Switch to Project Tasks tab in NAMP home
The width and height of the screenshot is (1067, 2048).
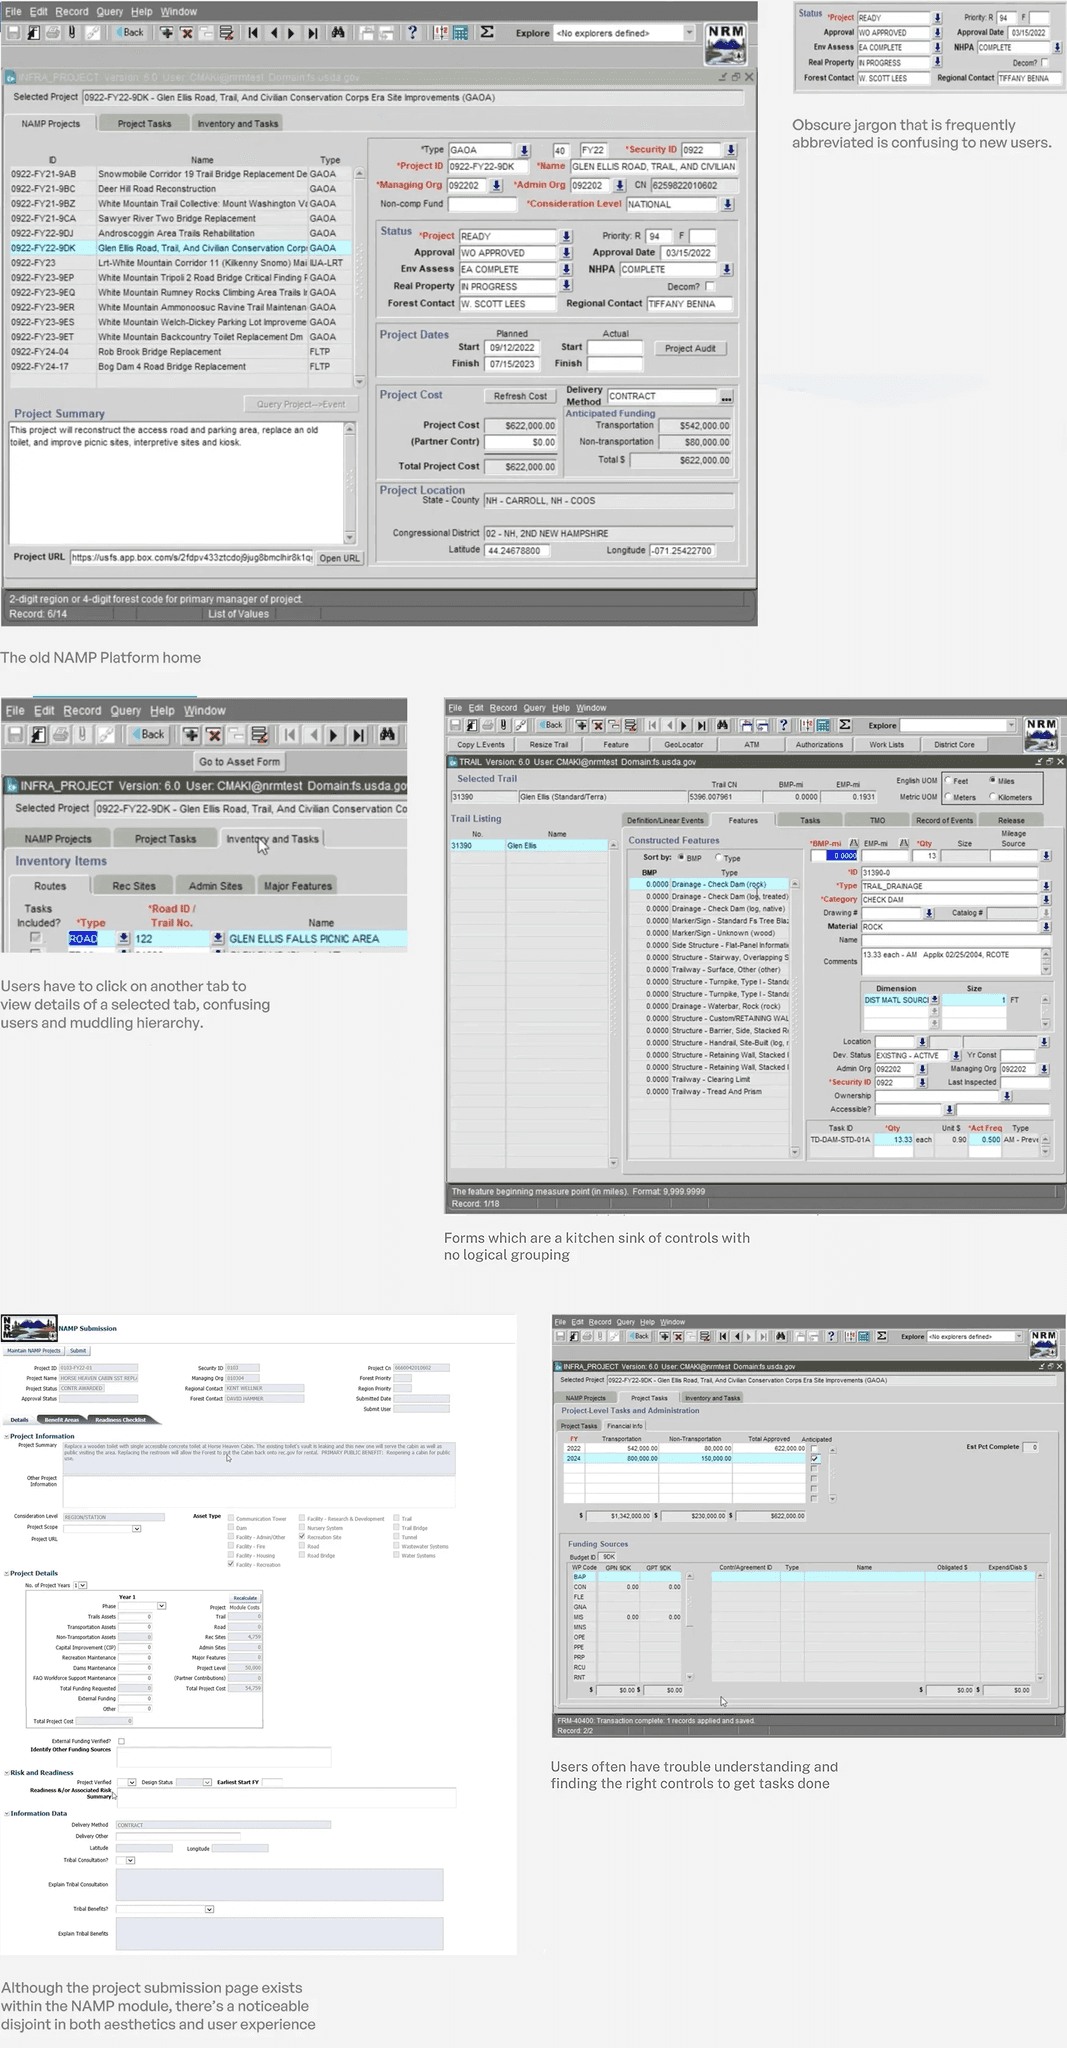point(145,123)
